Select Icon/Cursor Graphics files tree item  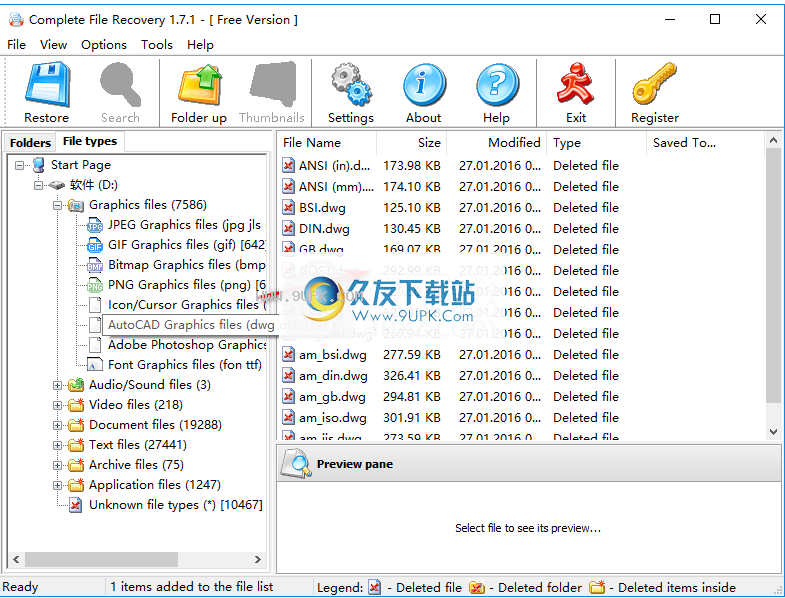click(x=187, y=305)
